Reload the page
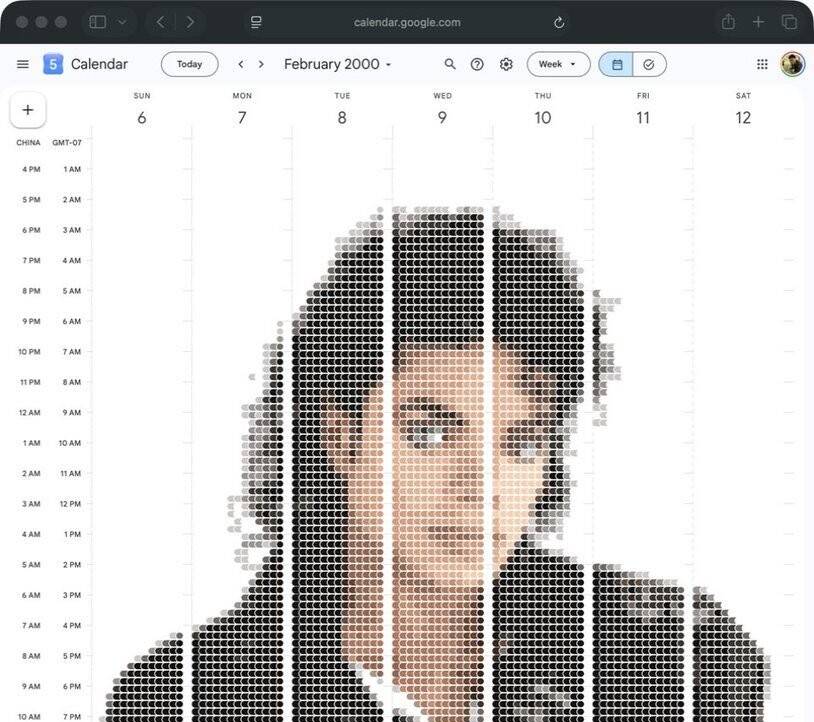Screen dimensions: 814x722 pyautogui.click(x=559, y=22)
